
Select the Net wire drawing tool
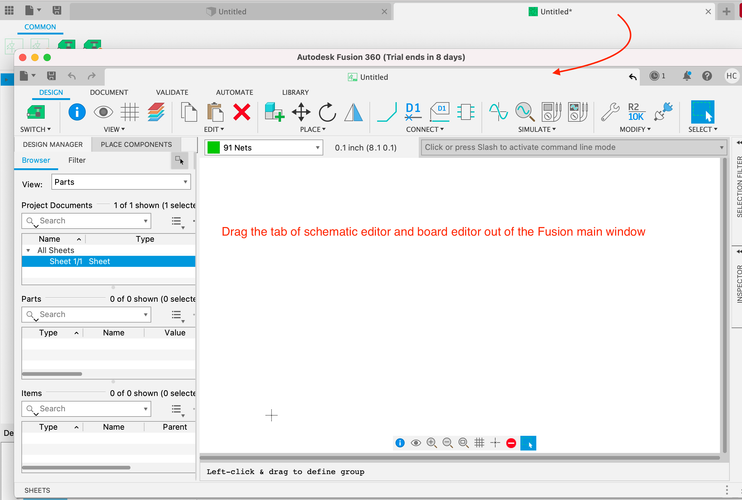pyautogui.click(x=387, y=112)
